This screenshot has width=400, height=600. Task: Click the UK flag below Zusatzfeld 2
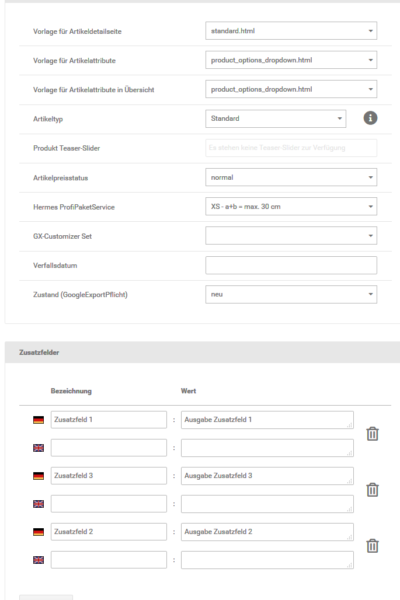tap(38, 560)
